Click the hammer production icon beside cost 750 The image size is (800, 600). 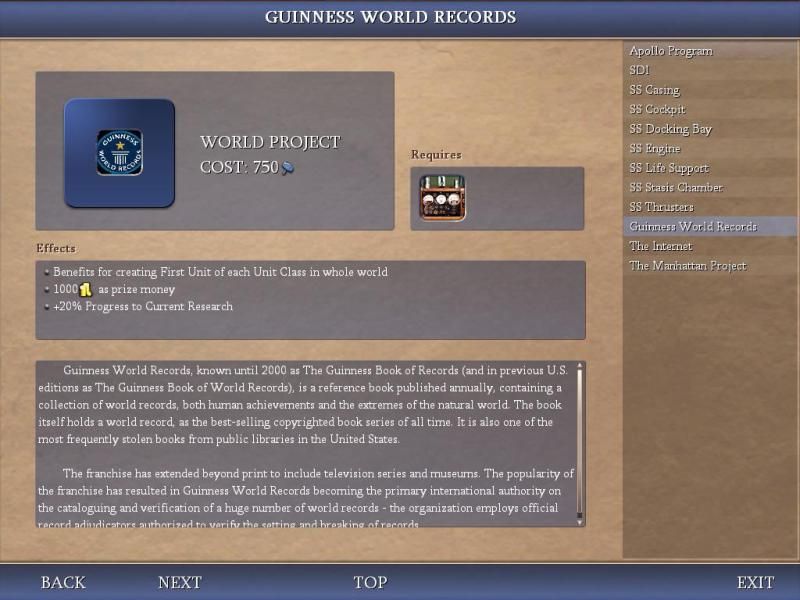pos(288,167)
